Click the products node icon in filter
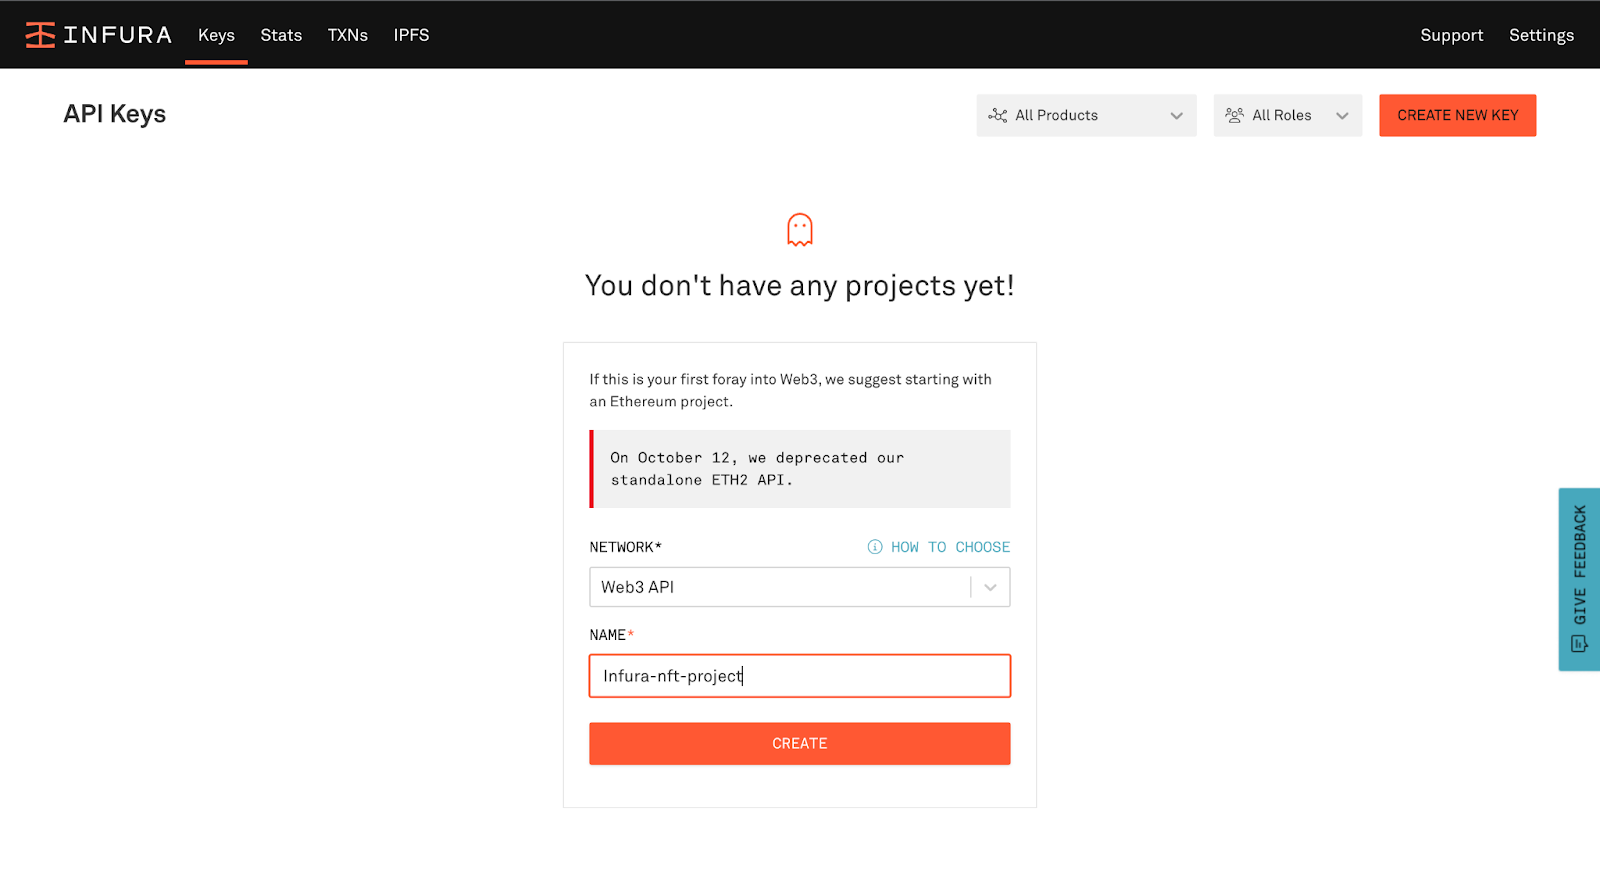This screenshot has height=880, width=1600. click(997, 116)
